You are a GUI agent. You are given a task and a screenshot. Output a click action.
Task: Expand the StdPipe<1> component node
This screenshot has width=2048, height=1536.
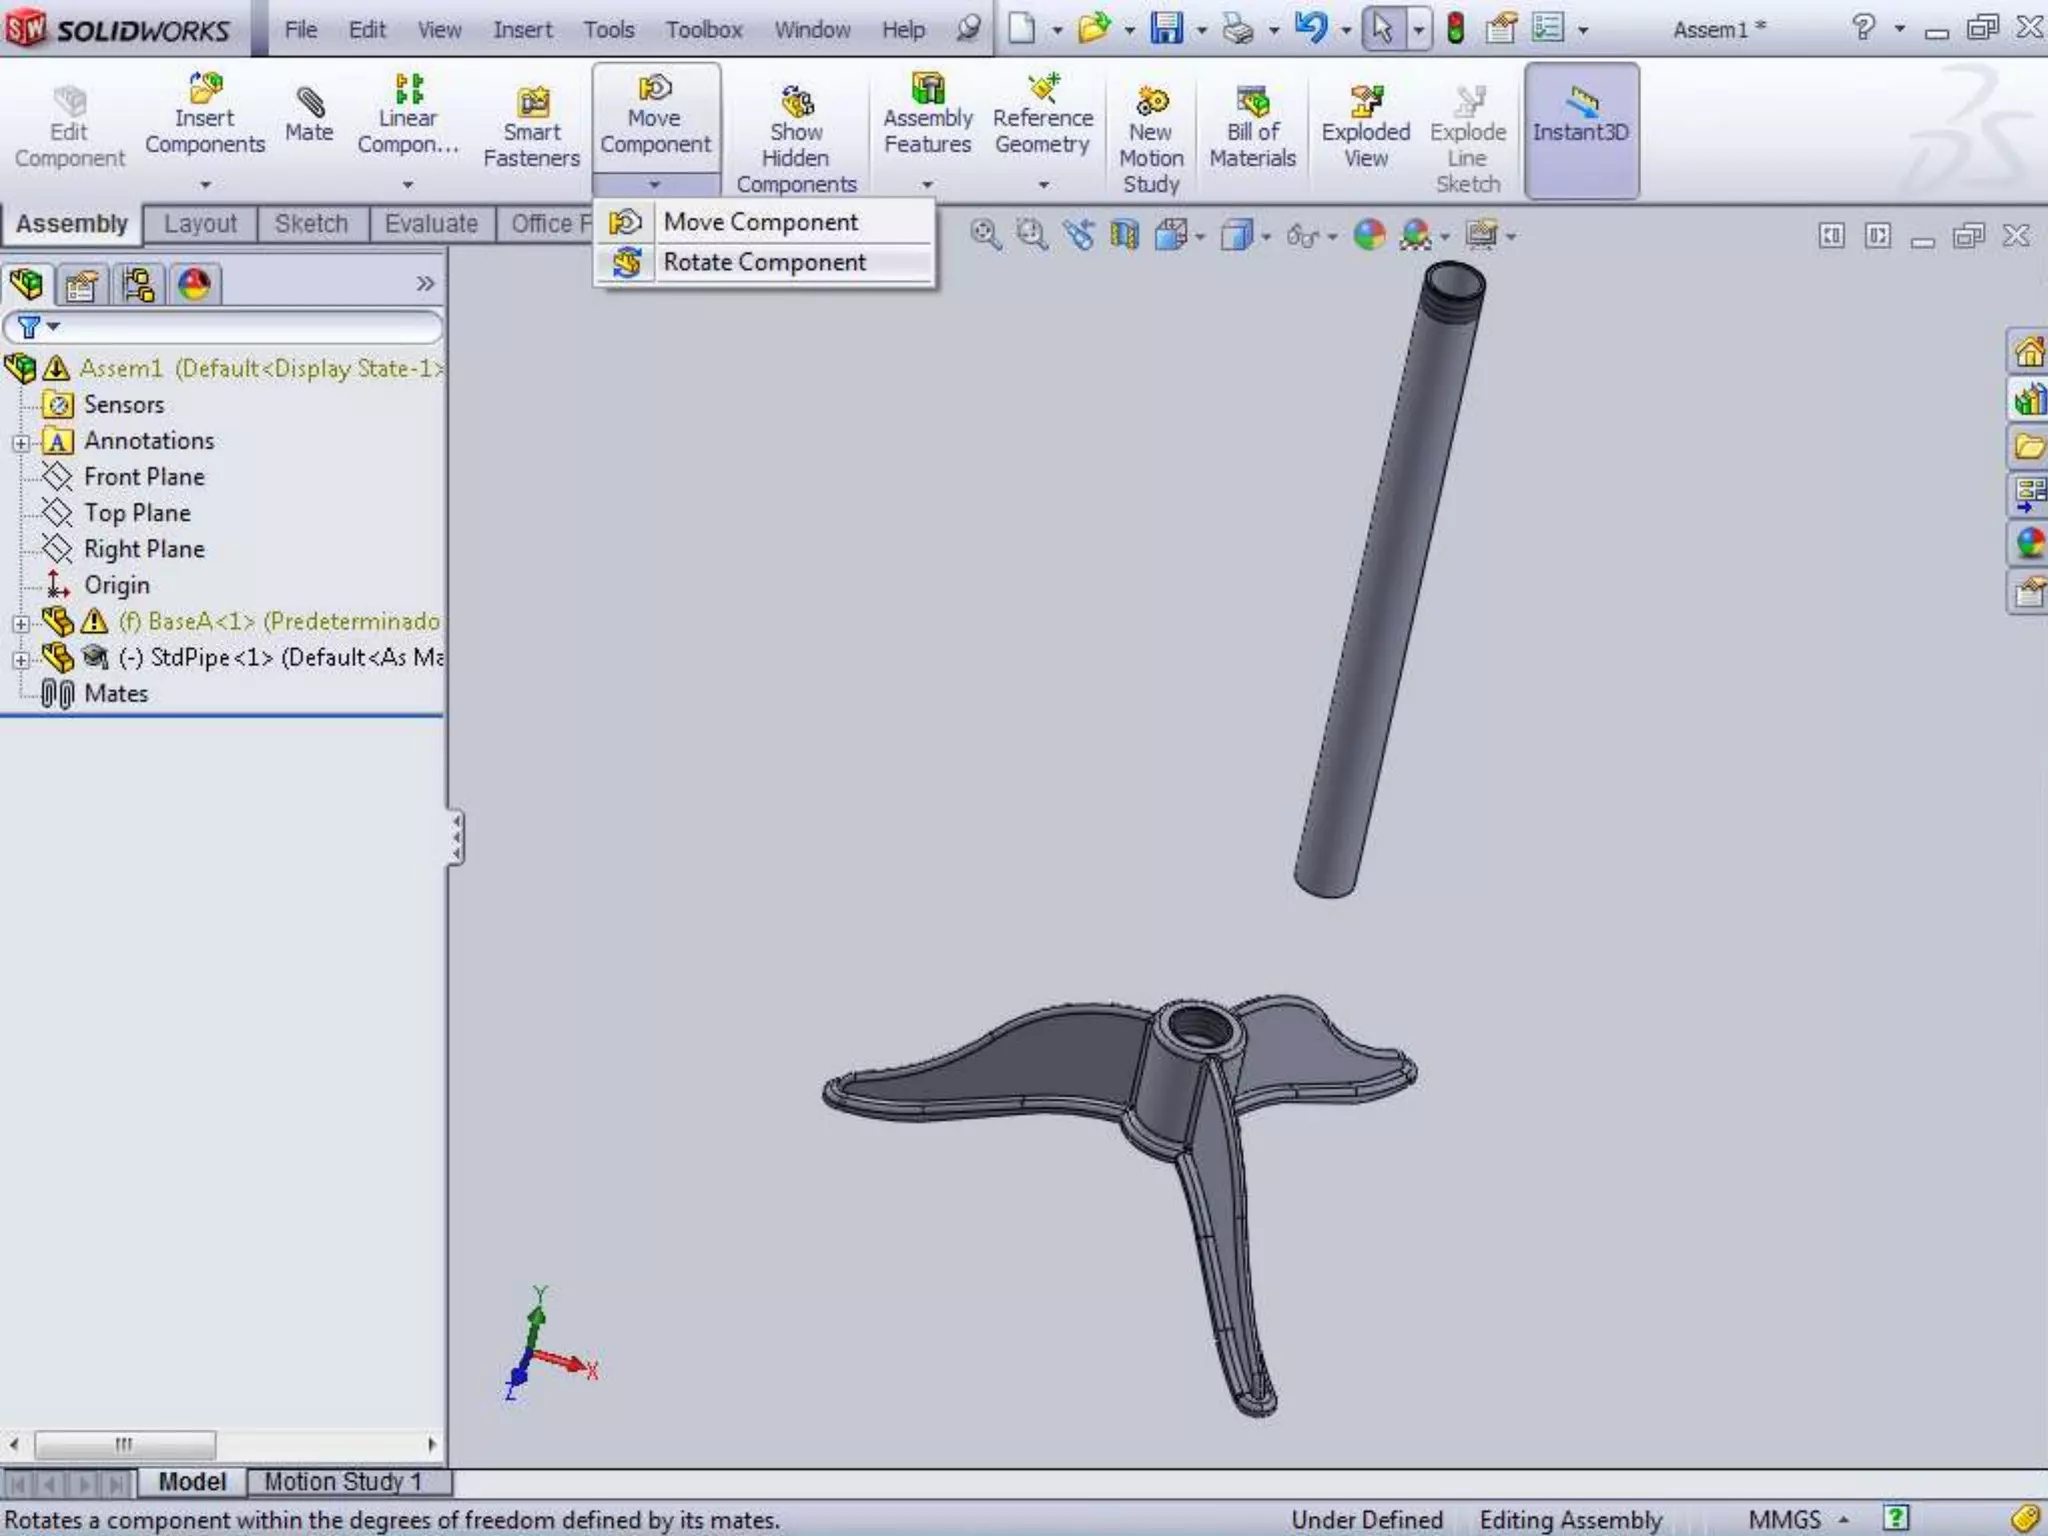[20, 659]
